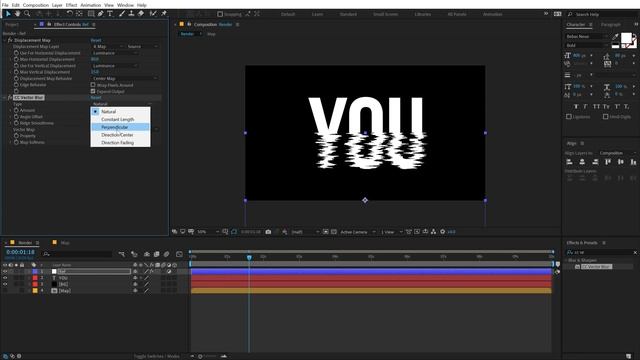Hide the YOU text layer
The image size is (640, 360).
(x=5, y=278)
